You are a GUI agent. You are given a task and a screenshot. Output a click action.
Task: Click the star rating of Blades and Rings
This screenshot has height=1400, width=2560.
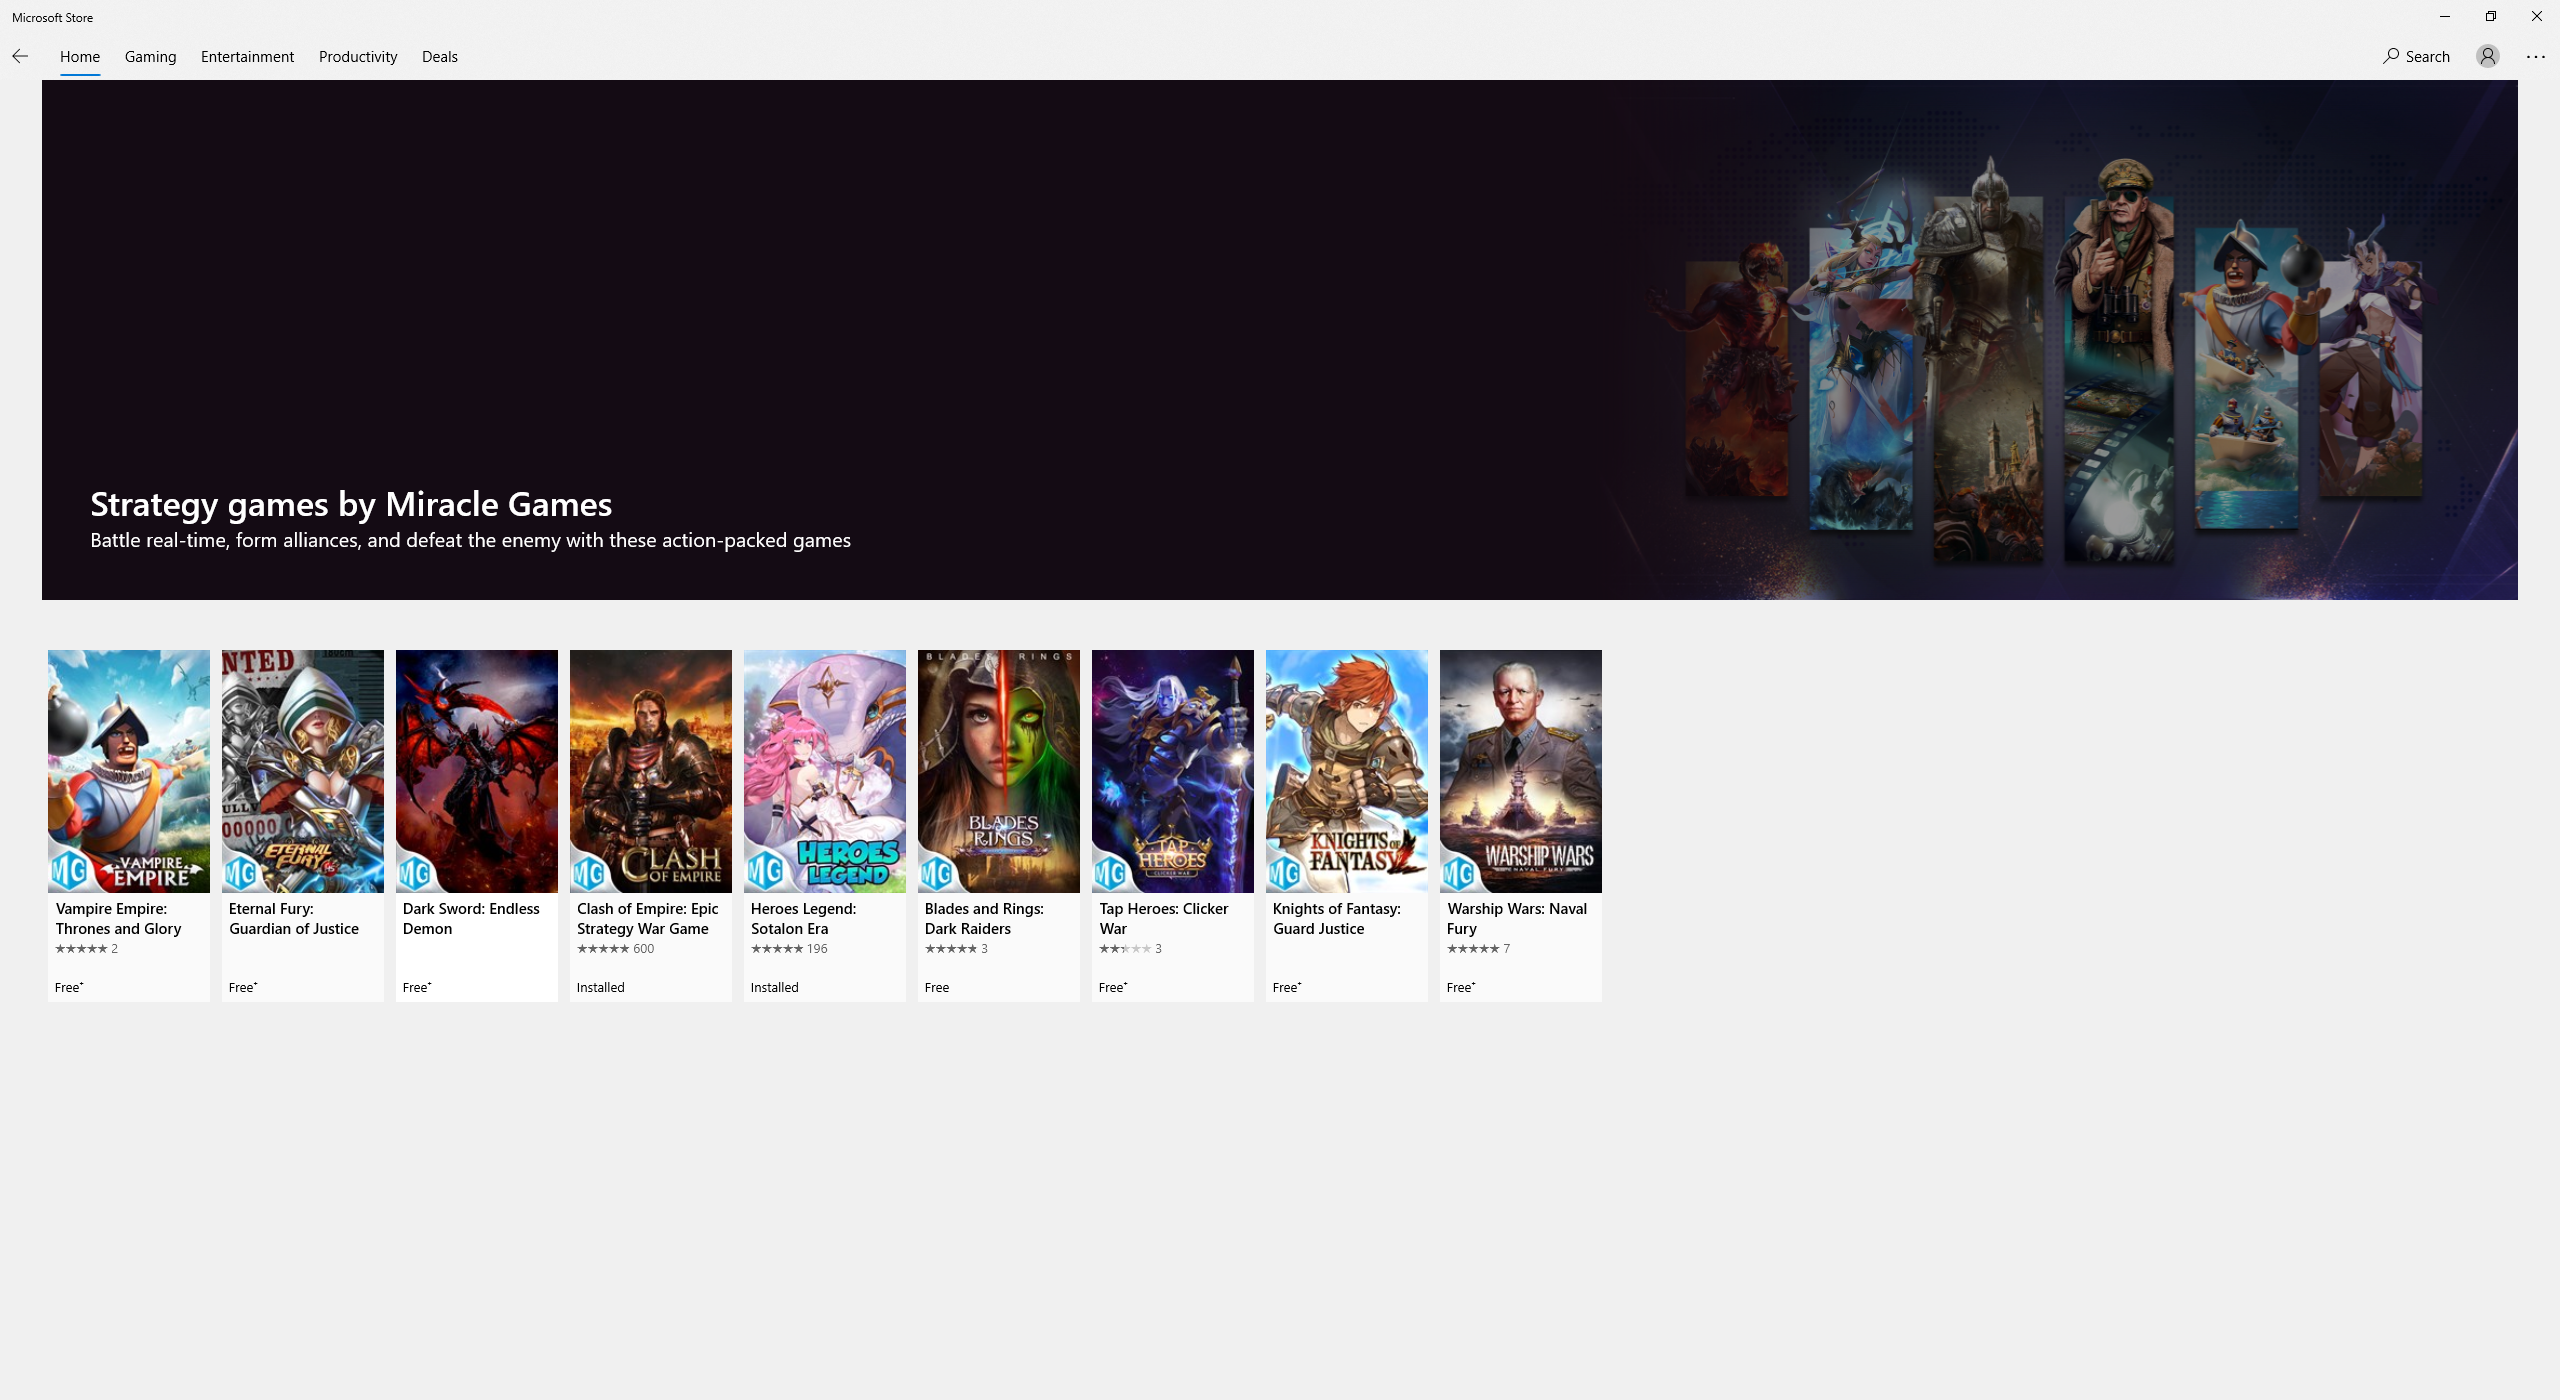pos(951,948)
